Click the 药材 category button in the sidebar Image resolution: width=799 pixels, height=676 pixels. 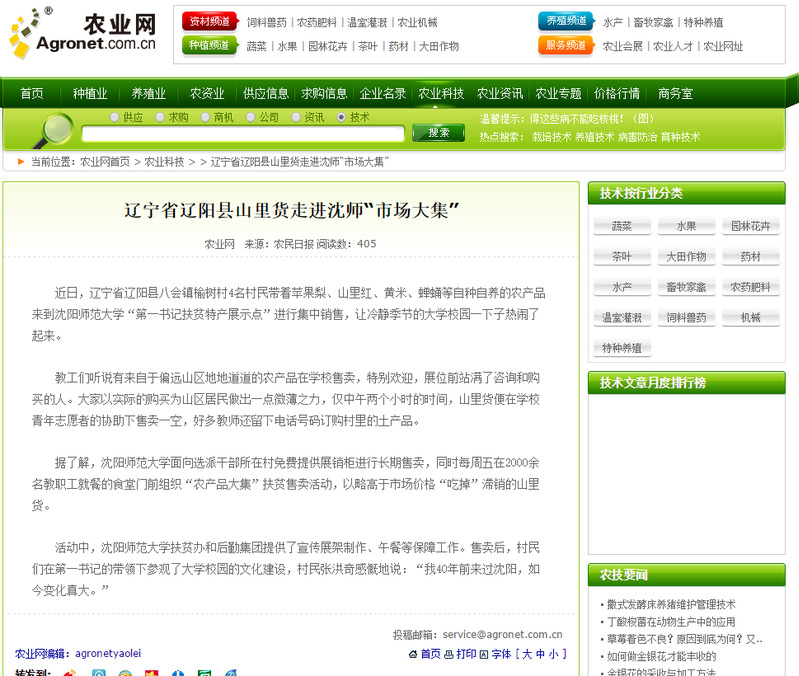[x=751, y=257]
